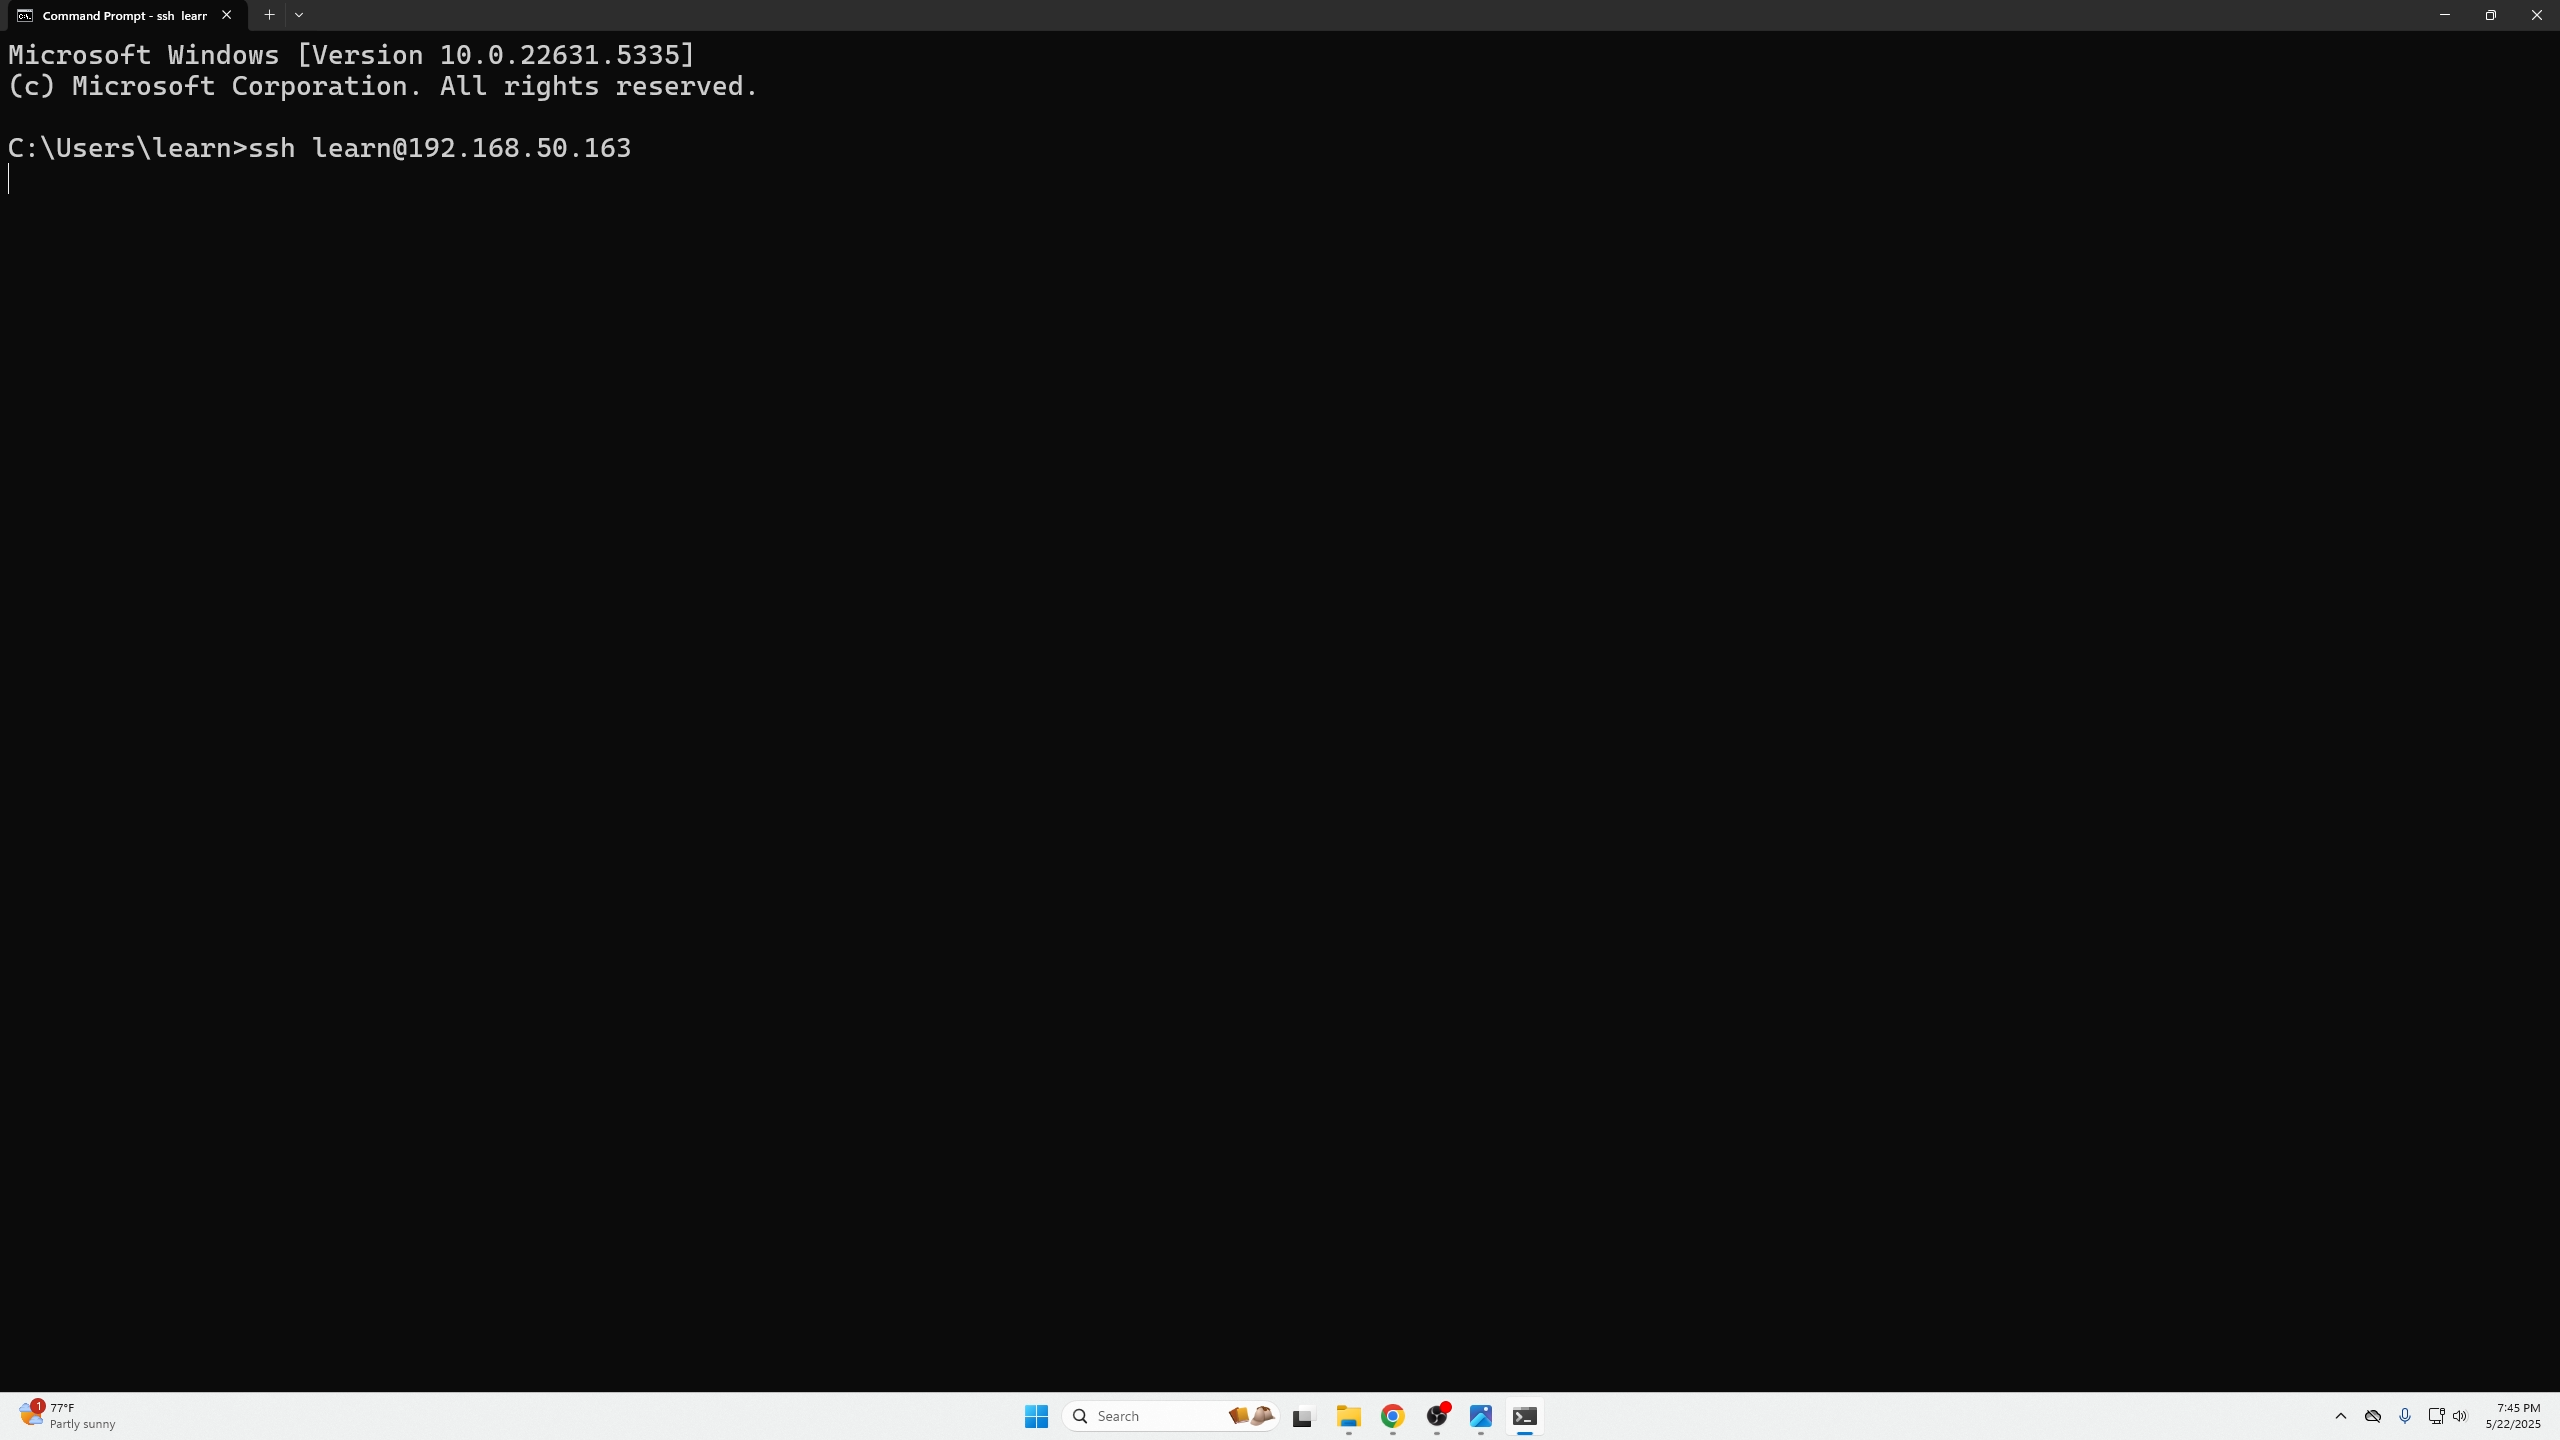Screen dimensions: 2560x1440
Task: Open OBS Studio with notification badge
Action: coord(1438,1416)
